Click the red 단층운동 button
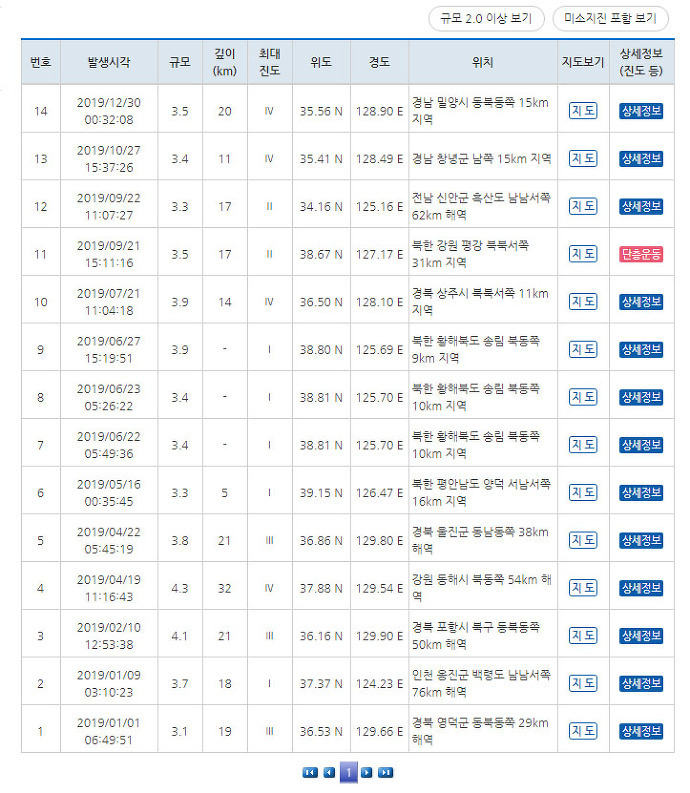This screenshot has height=793, width=690. [x=641, y=254]
